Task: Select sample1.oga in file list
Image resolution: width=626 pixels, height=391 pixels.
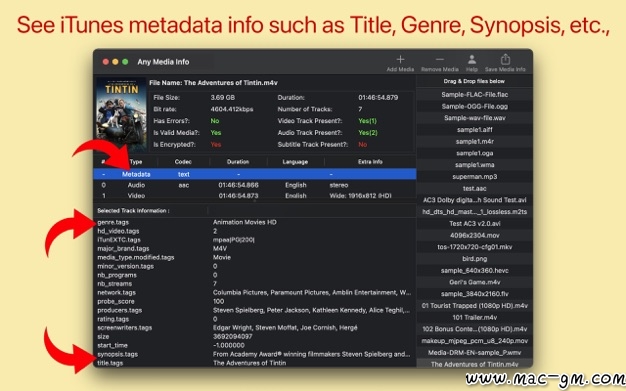Action: click(x=474, y=153)
